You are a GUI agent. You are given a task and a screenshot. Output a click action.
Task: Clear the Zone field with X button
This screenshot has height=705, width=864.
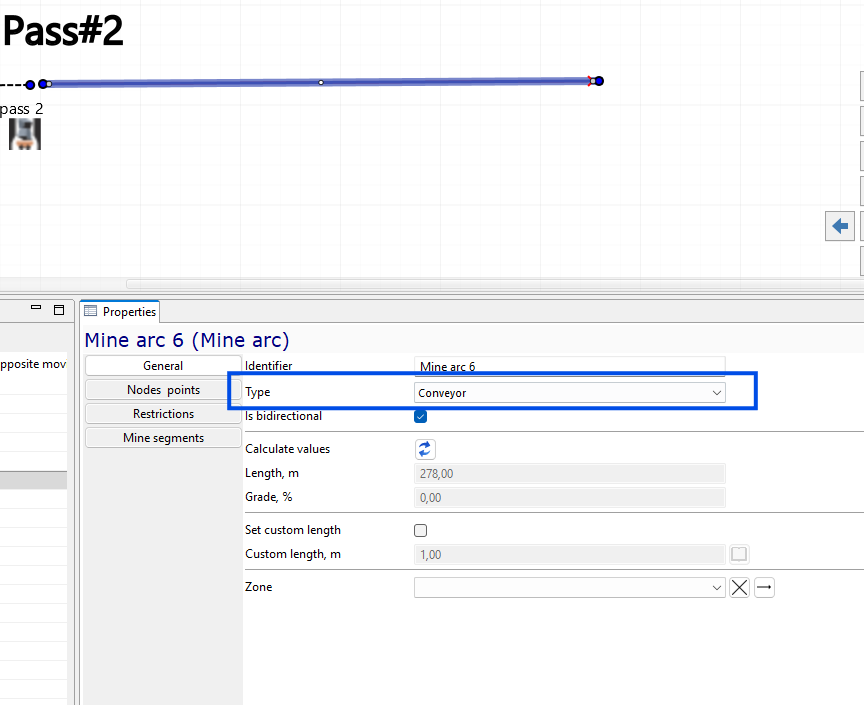739,588
